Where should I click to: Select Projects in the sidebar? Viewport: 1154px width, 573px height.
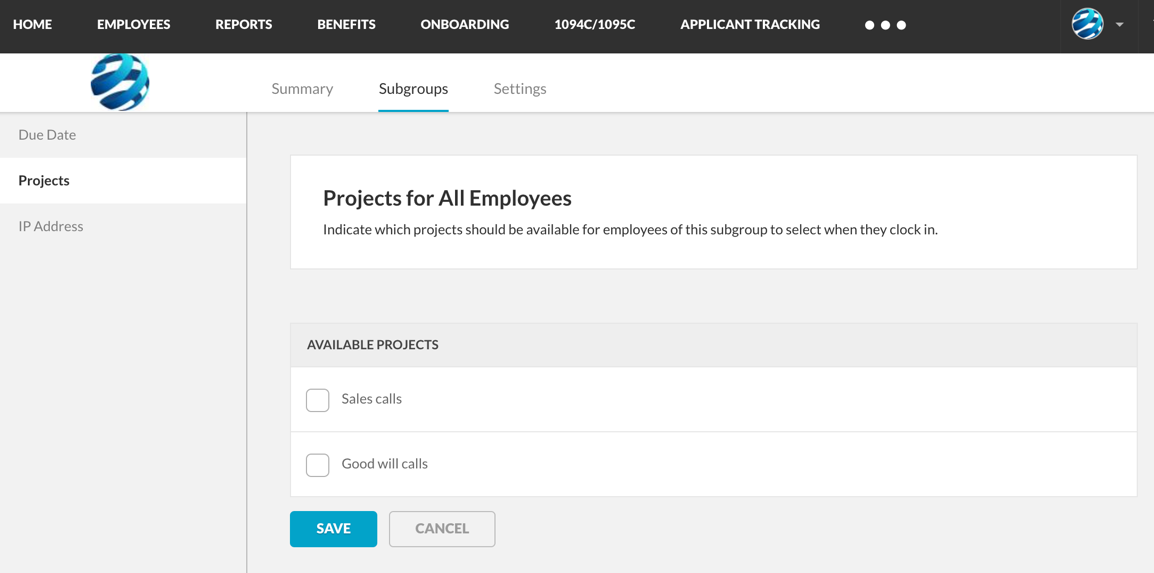pyautogui.click(x=123, y=181)
